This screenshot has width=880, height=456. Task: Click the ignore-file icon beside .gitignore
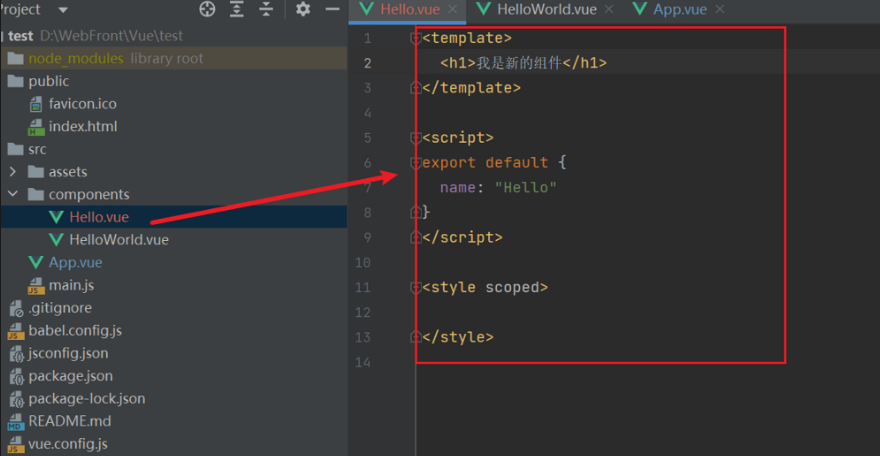16,308
